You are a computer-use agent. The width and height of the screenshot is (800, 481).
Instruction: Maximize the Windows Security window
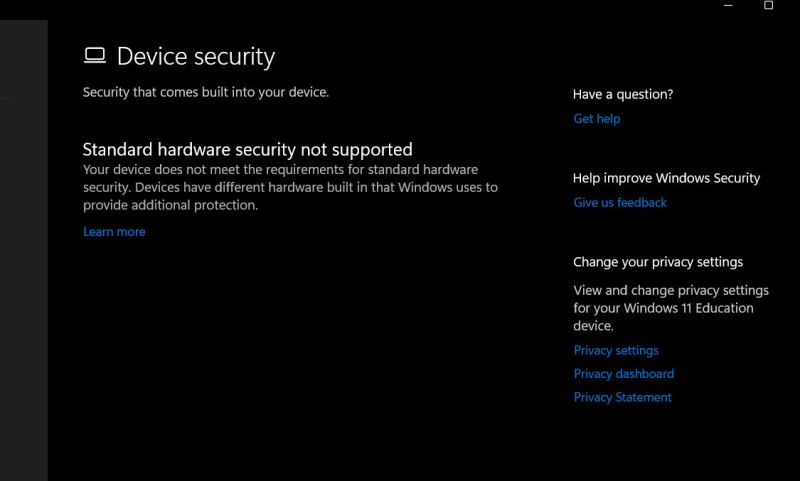(x=768, y=6)
